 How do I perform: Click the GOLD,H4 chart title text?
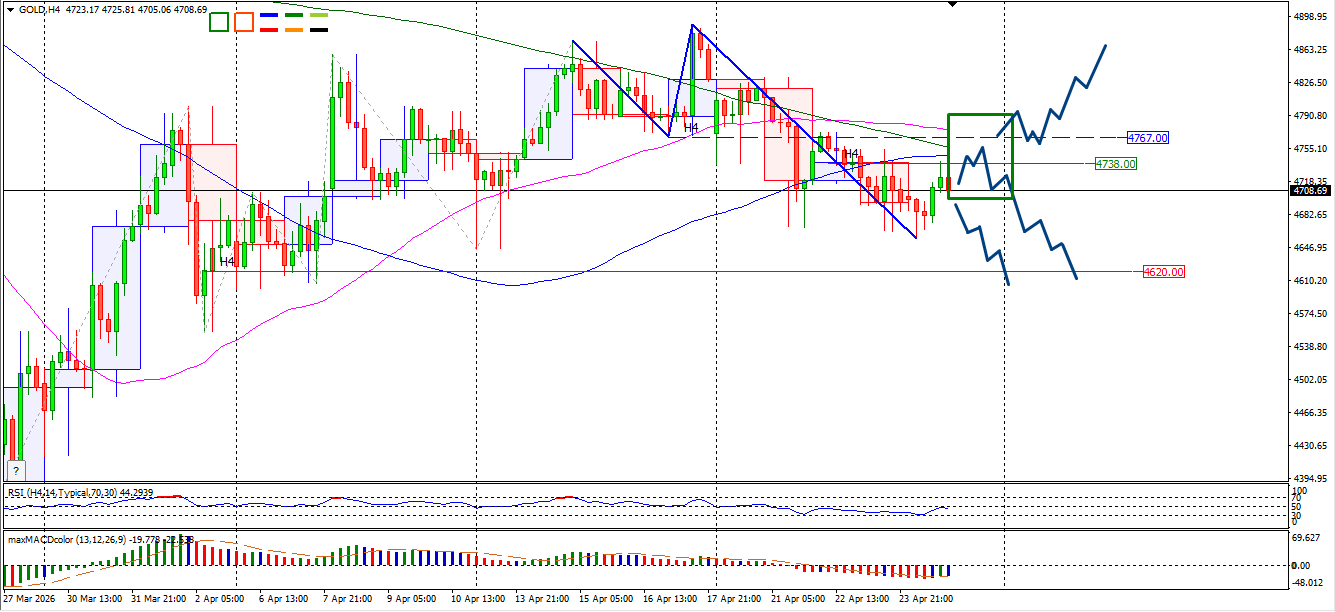point(39,10)
